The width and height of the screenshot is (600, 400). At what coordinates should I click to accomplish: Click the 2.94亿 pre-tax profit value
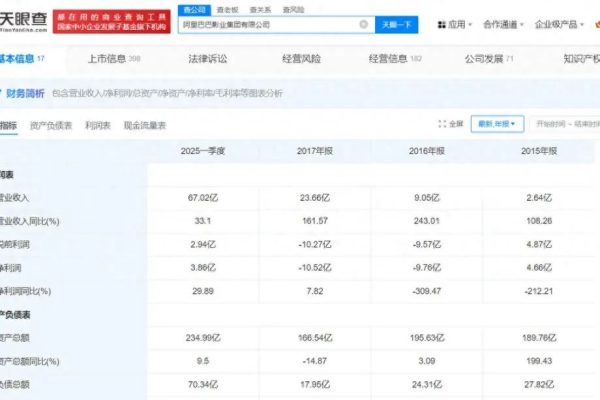[203, 245]
